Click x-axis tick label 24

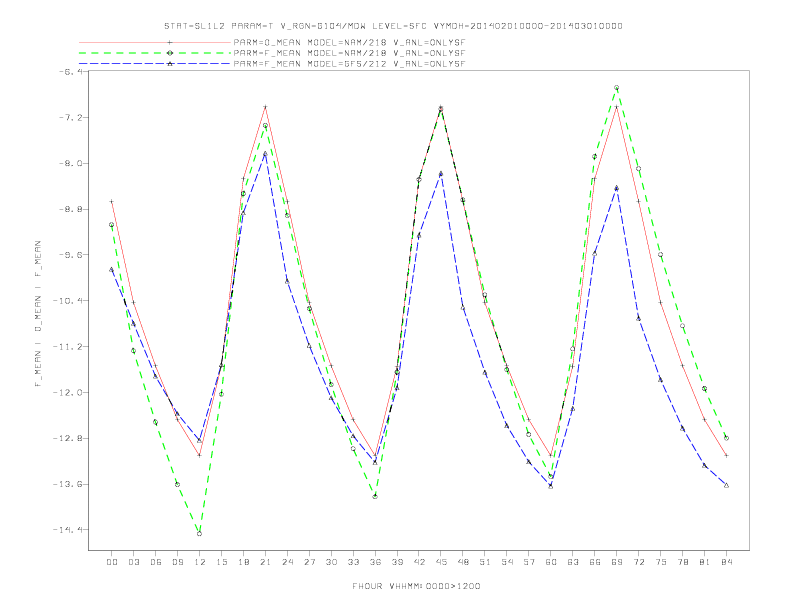coord(287,562)
